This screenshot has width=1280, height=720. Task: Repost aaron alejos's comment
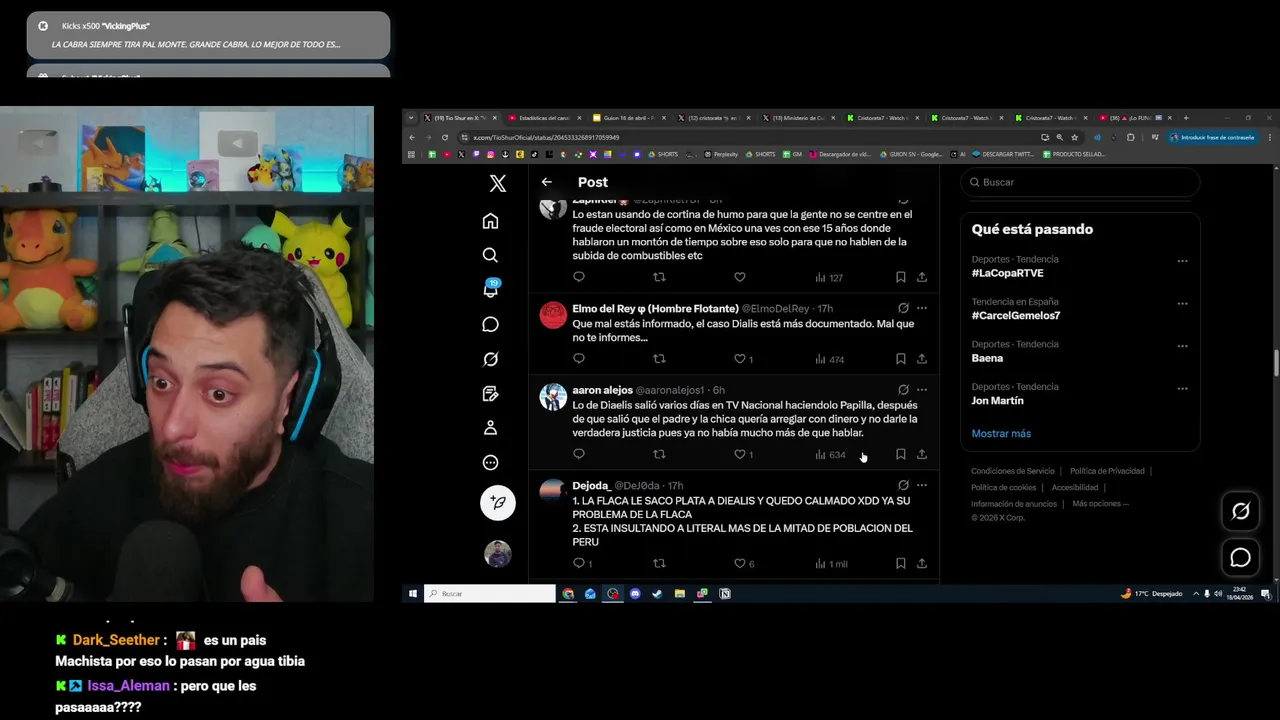point(659,454)
